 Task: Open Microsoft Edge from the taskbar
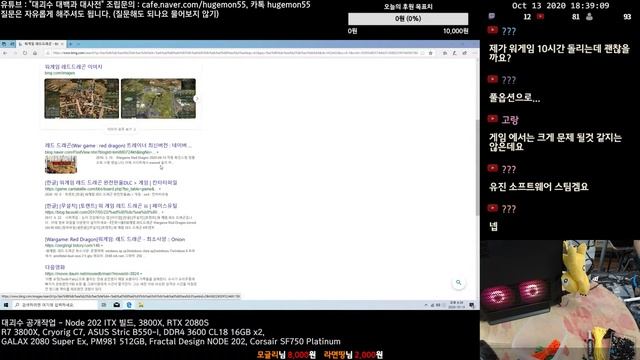[129, 305]
